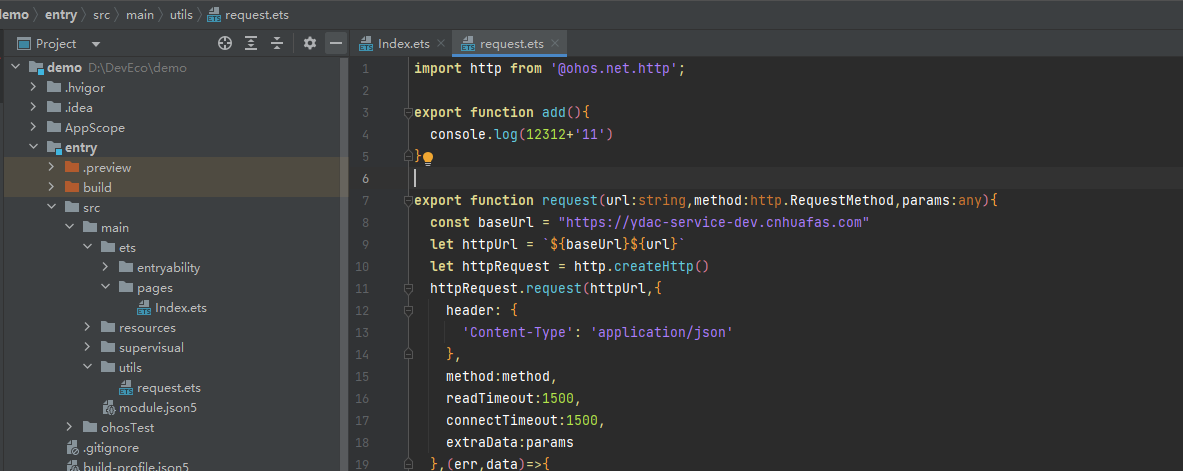Switch to the Index.ets tab

(404, 43)
